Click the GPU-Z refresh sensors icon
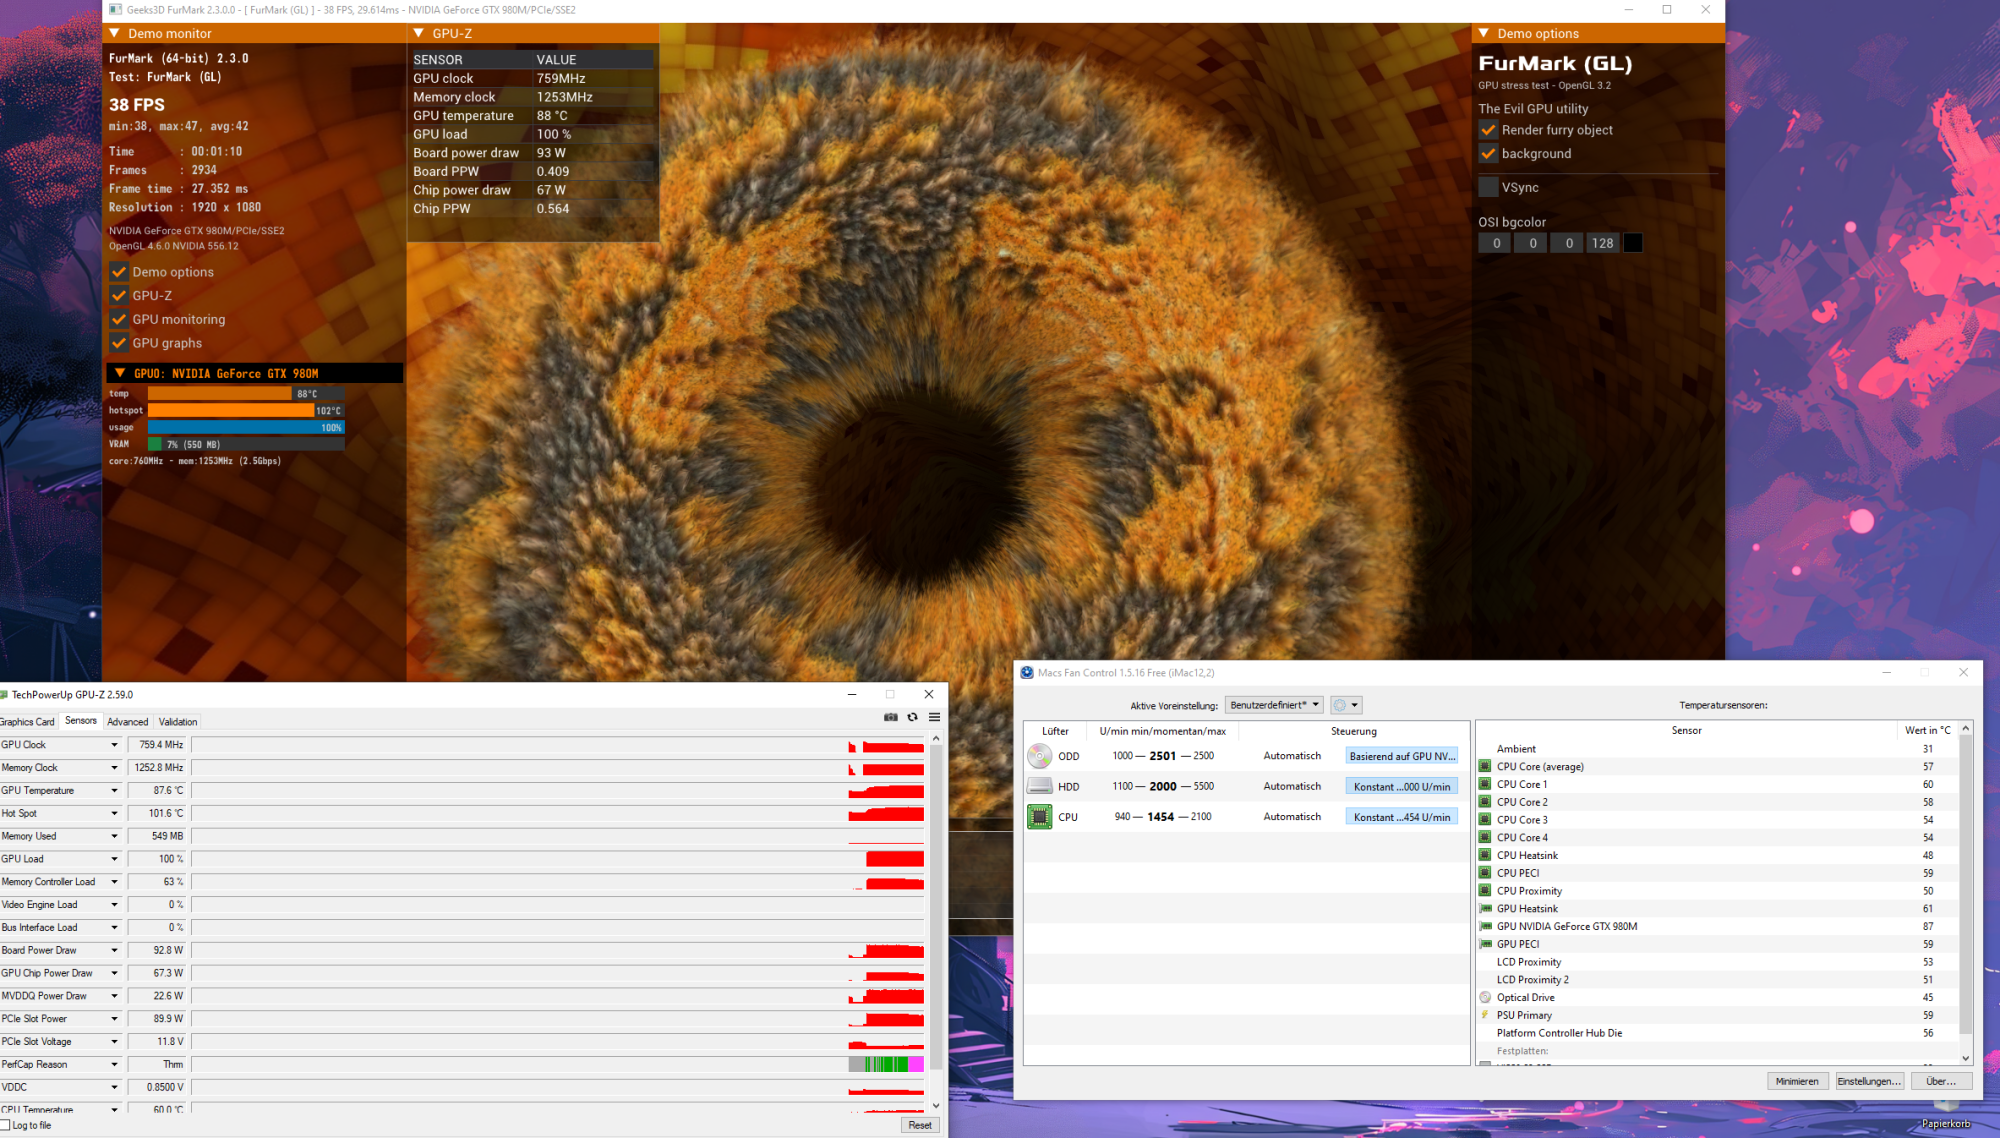Screen dimensions: 2000x1138 coord(912,717)
